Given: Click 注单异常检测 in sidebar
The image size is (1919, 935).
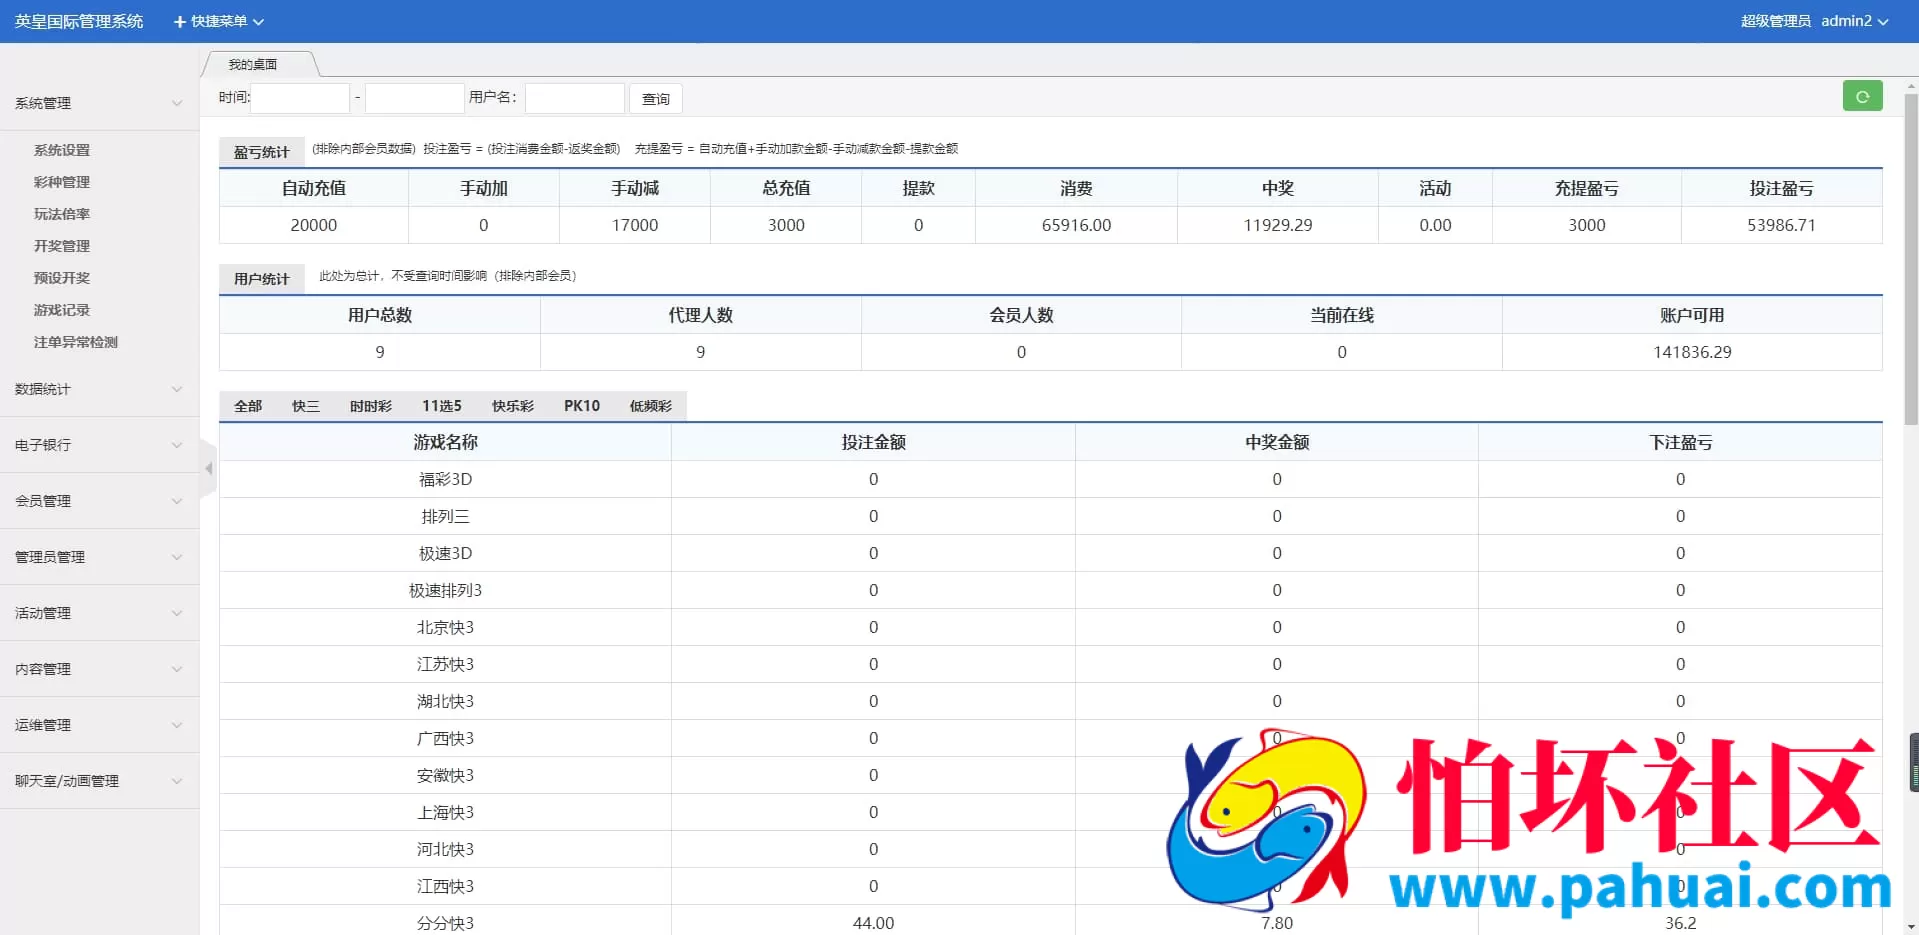Looking at the screenshot, I should [74, 341].
